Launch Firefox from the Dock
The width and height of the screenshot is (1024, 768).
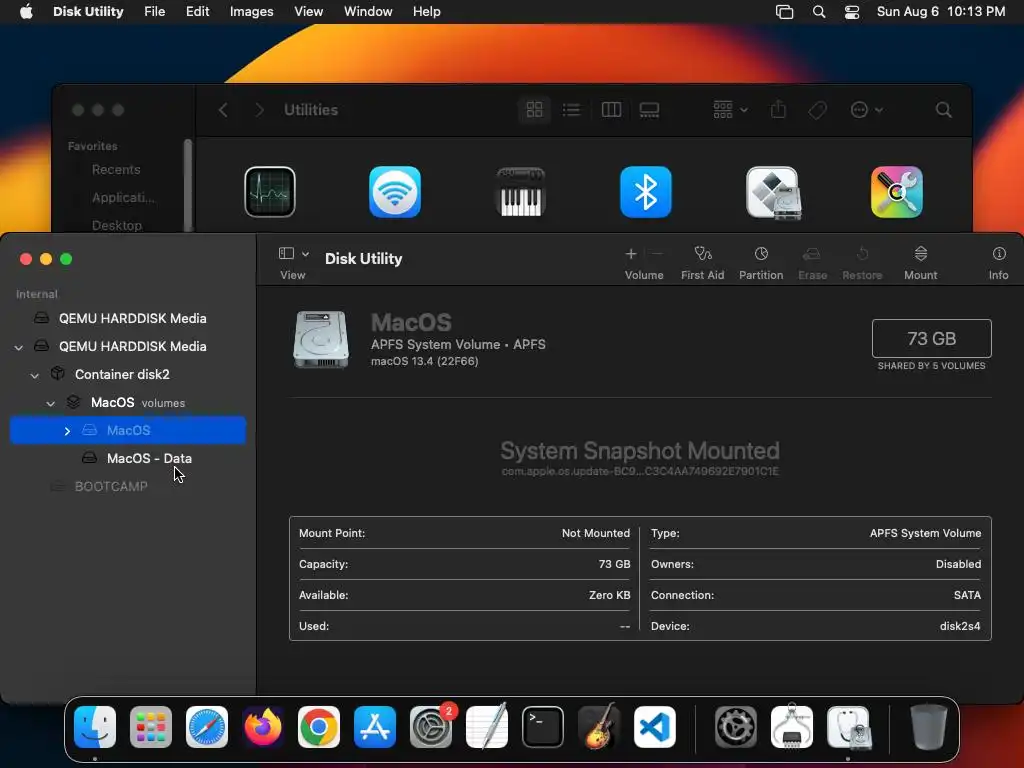pos(263,727)
